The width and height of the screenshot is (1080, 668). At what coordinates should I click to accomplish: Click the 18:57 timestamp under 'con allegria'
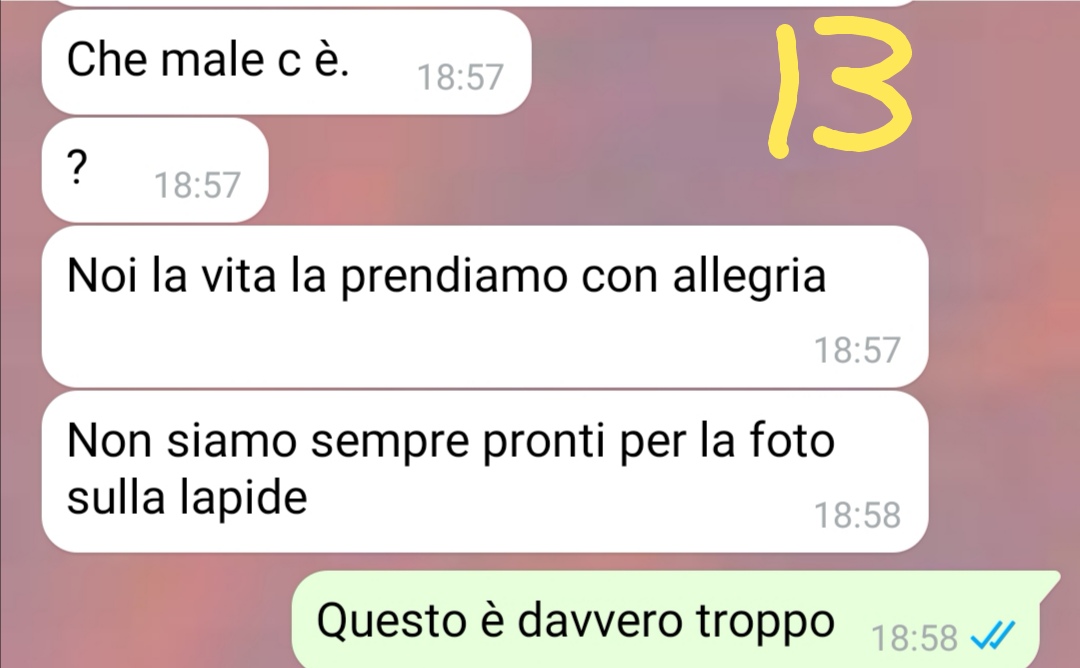coord(857,350)
